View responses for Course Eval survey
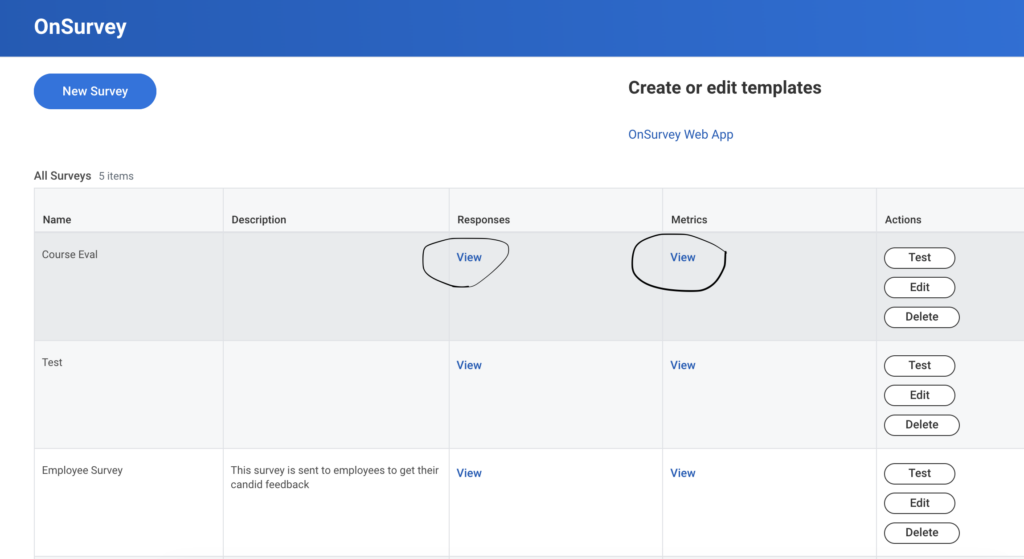The height and width of the screenshot is (559, 1024). 469,258
